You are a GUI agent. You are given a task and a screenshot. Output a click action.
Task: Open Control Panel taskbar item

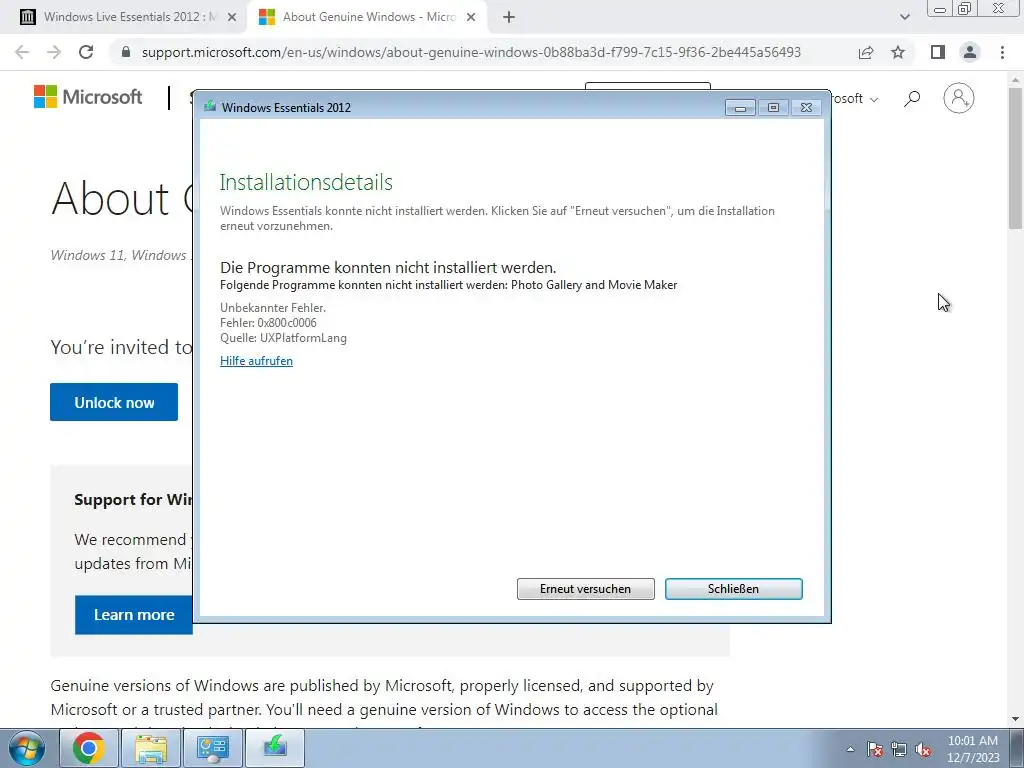pos(213,748)
